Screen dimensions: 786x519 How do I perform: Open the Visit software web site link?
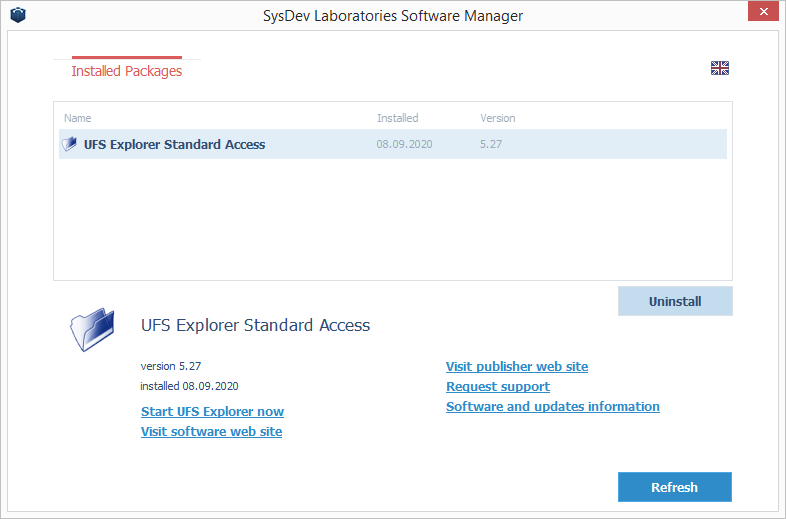[x=212, y=432]
